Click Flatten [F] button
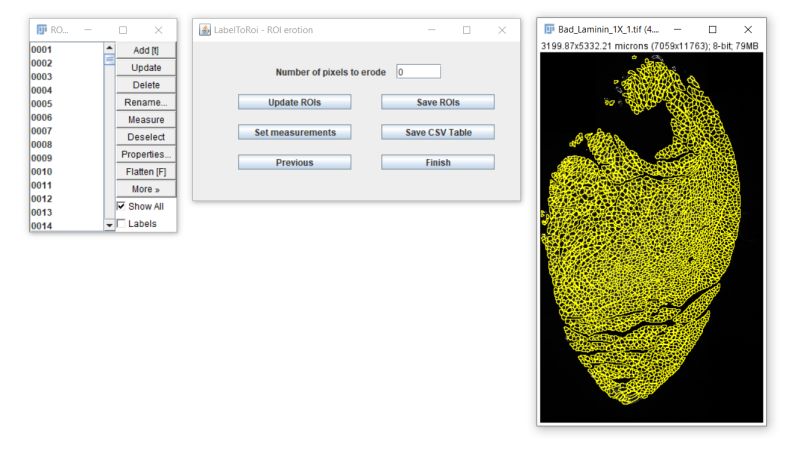Screen dimensions: 800x454 click(146, 171)
